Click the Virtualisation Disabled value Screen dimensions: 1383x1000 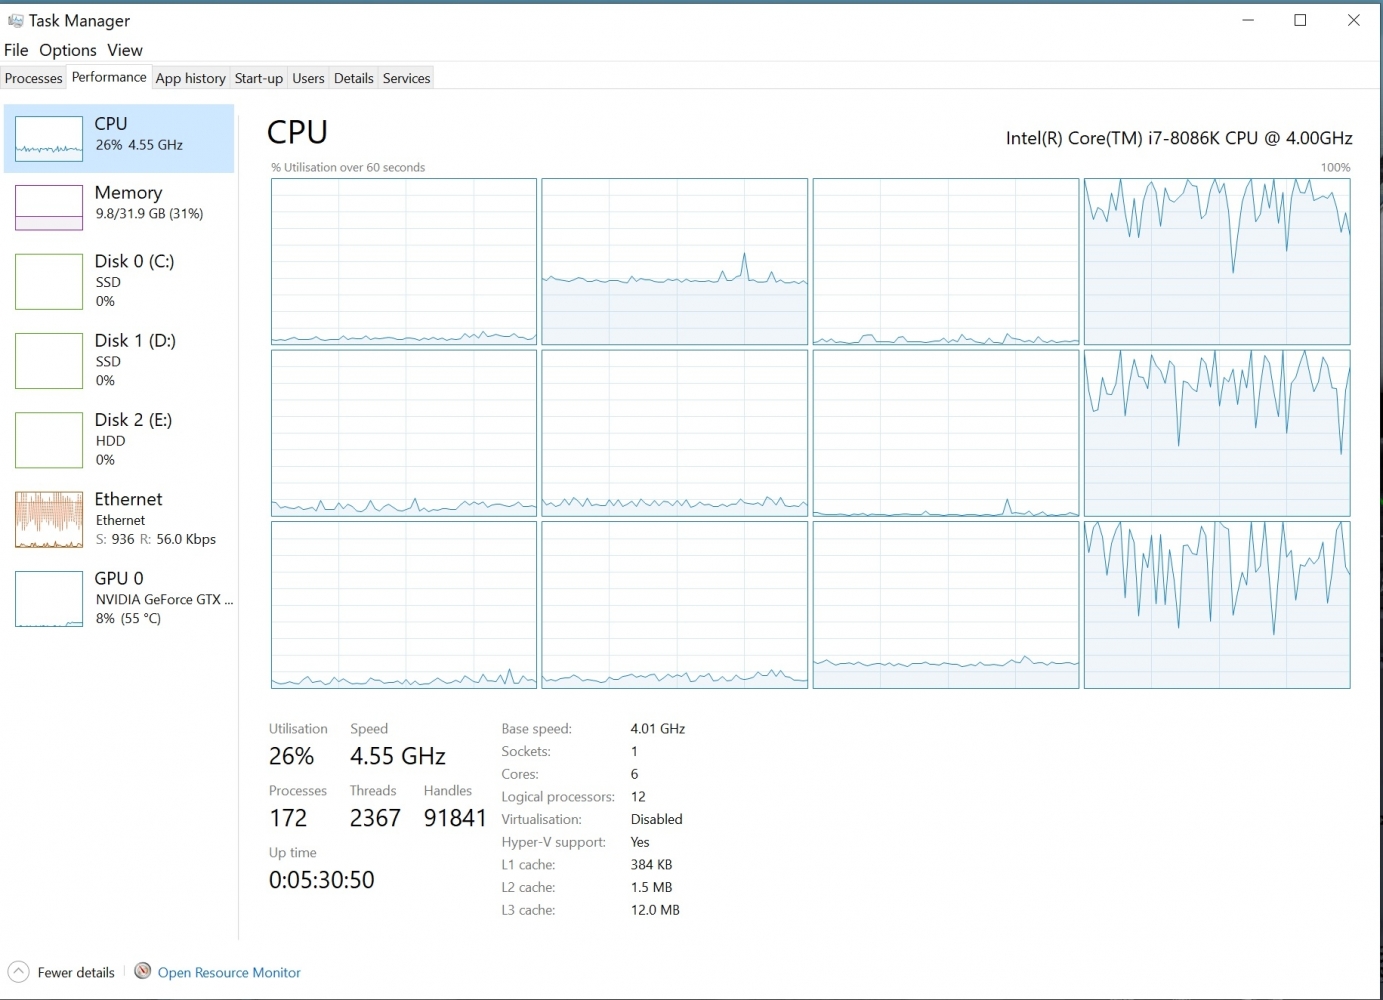656,819
